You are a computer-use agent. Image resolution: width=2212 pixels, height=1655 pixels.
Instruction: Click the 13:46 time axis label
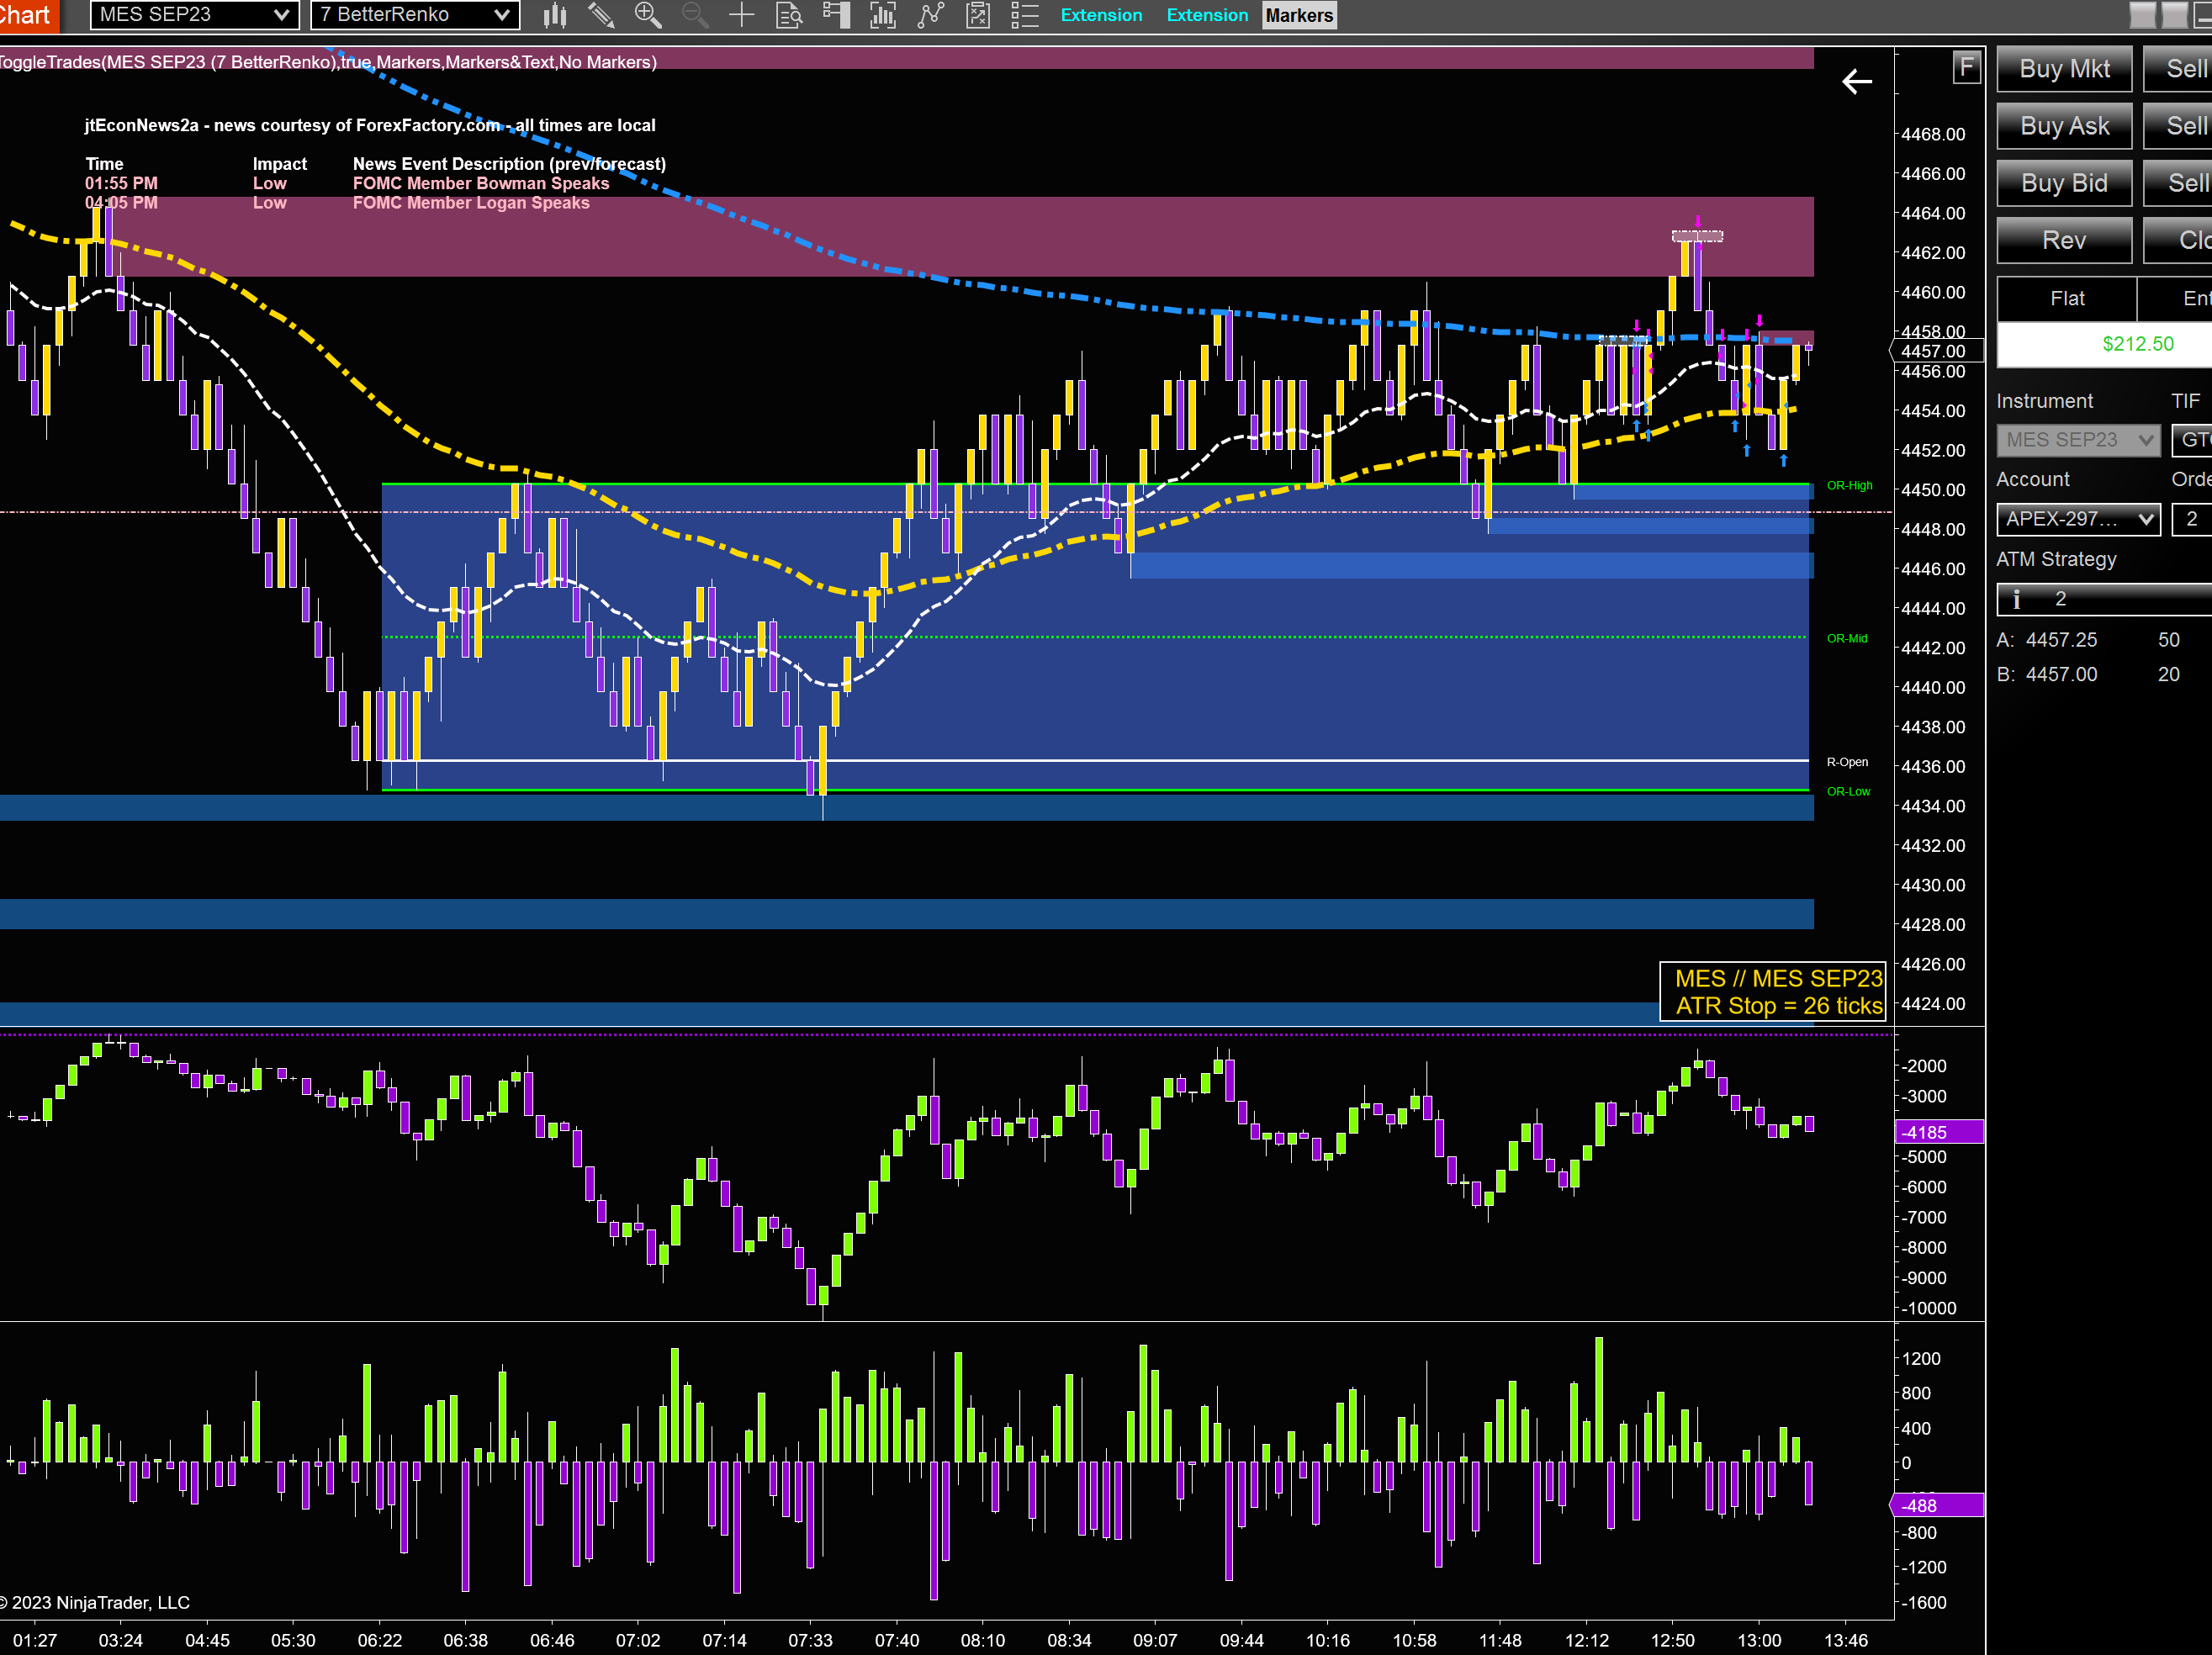coord(1845,1641)
